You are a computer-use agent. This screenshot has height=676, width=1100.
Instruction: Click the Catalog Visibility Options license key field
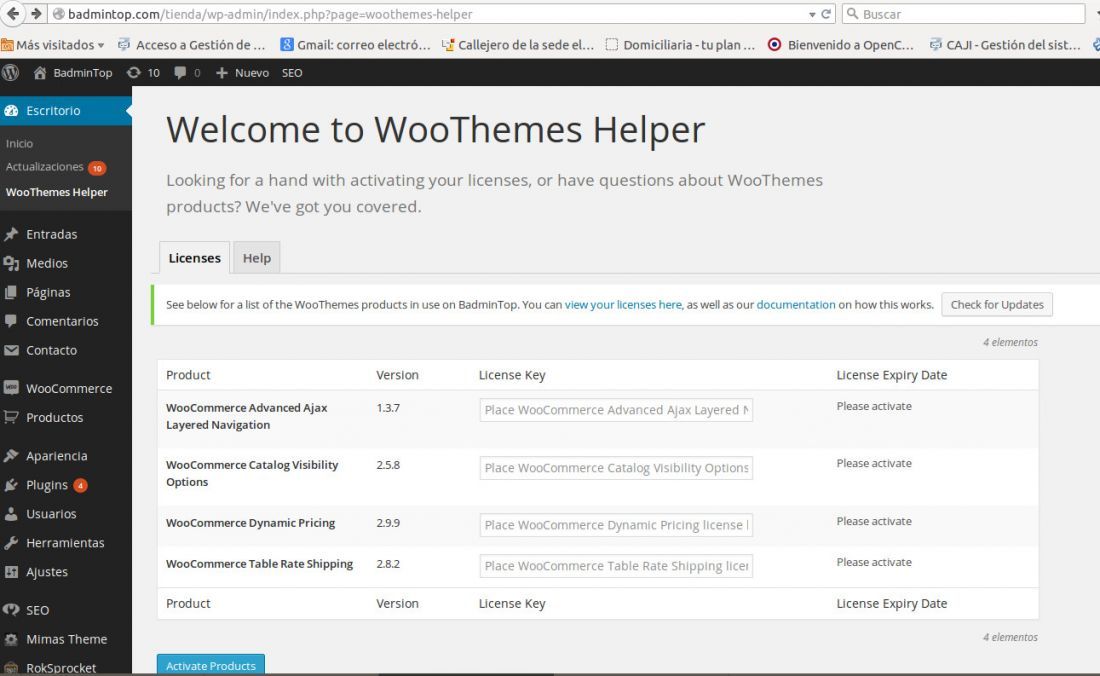coord(616,468)
